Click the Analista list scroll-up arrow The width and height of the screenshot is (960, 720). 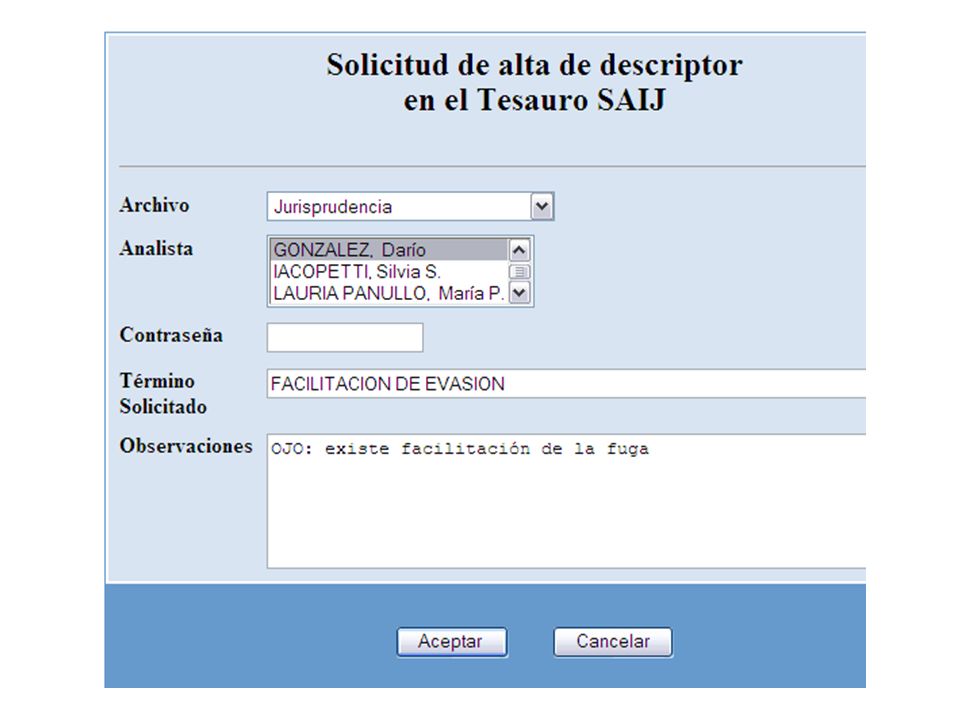point(519,250)
